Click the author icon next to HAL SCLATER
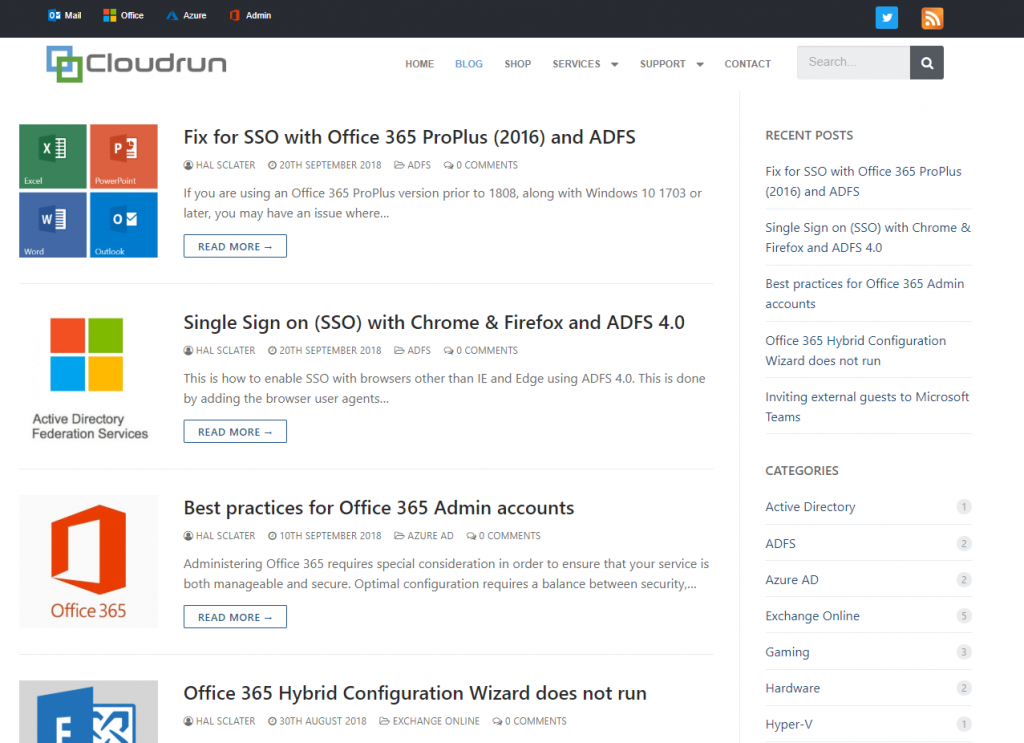1024x743 pixels. 186,165
